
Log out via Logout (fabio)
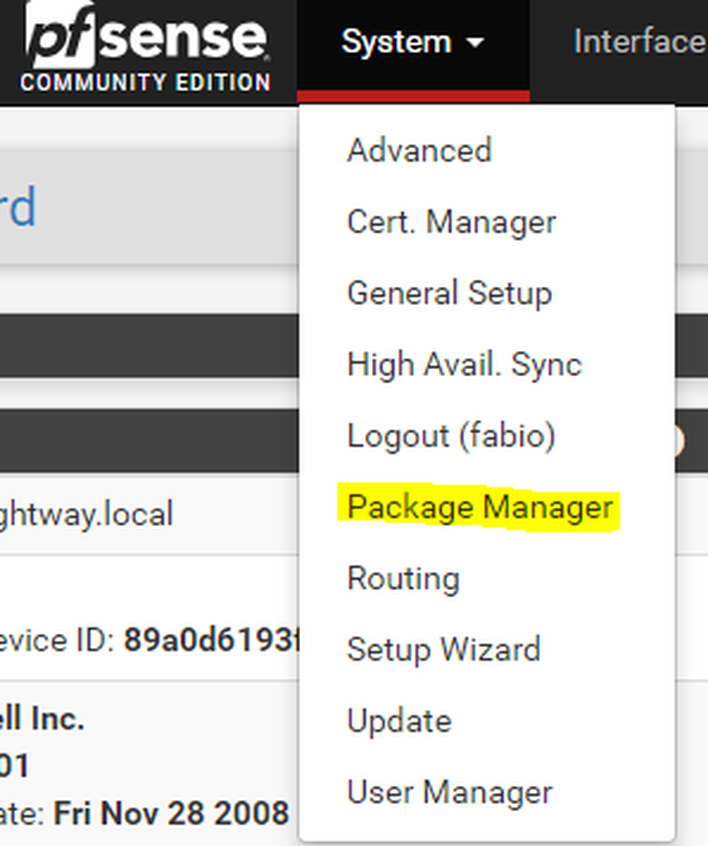(451, 436)
